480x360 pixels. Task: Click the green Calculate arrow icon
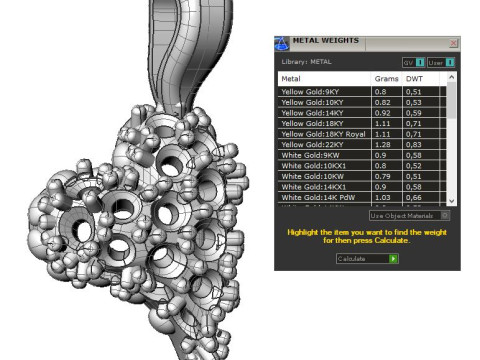[x=393, y=258]
